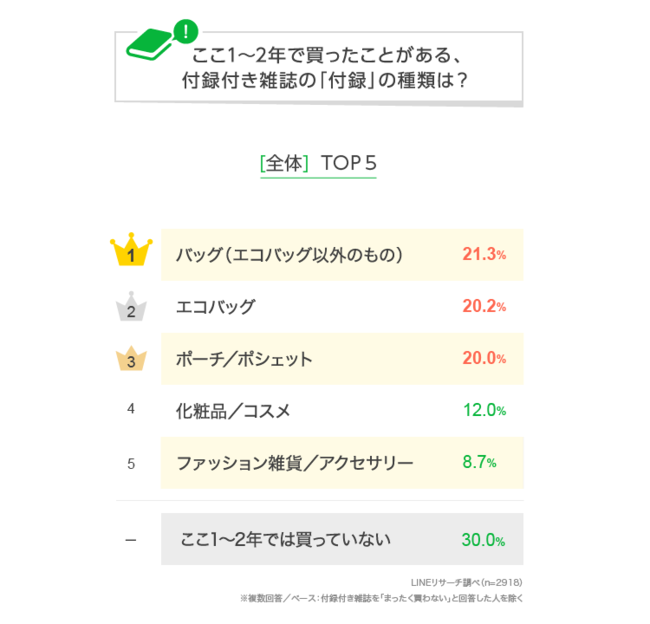The width and height of the screenshot is (650, 624).
Task: Click the LINEリサーチ調べ source credit
Action: (x=466, y=581)
